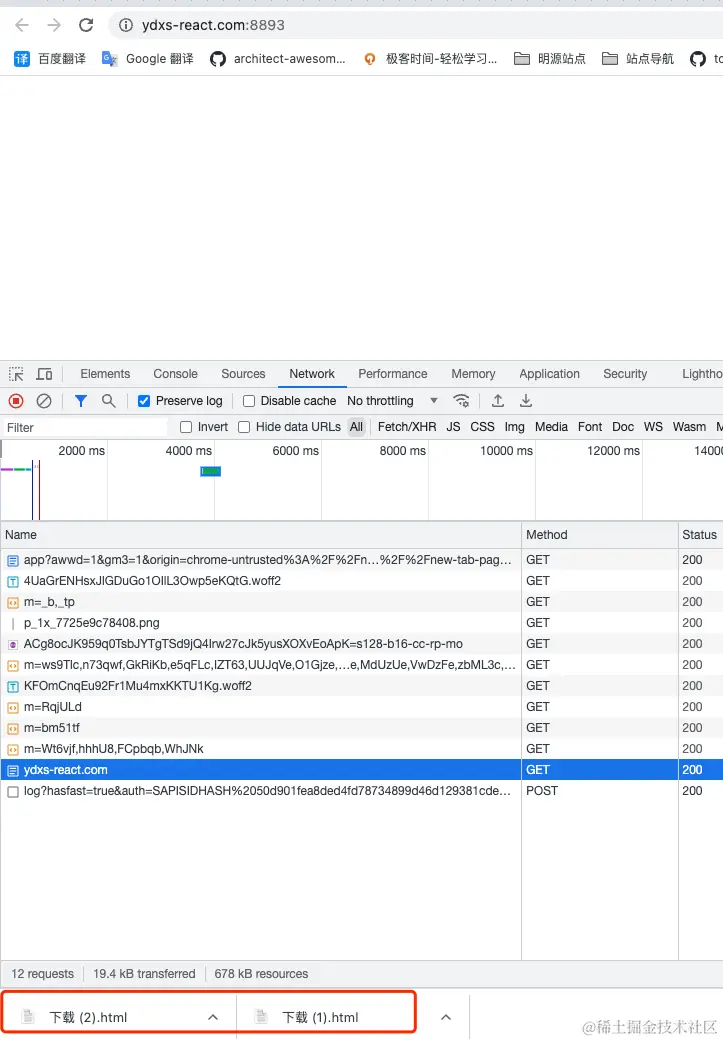Focus the Filter input field

click(x=85, y=428)
